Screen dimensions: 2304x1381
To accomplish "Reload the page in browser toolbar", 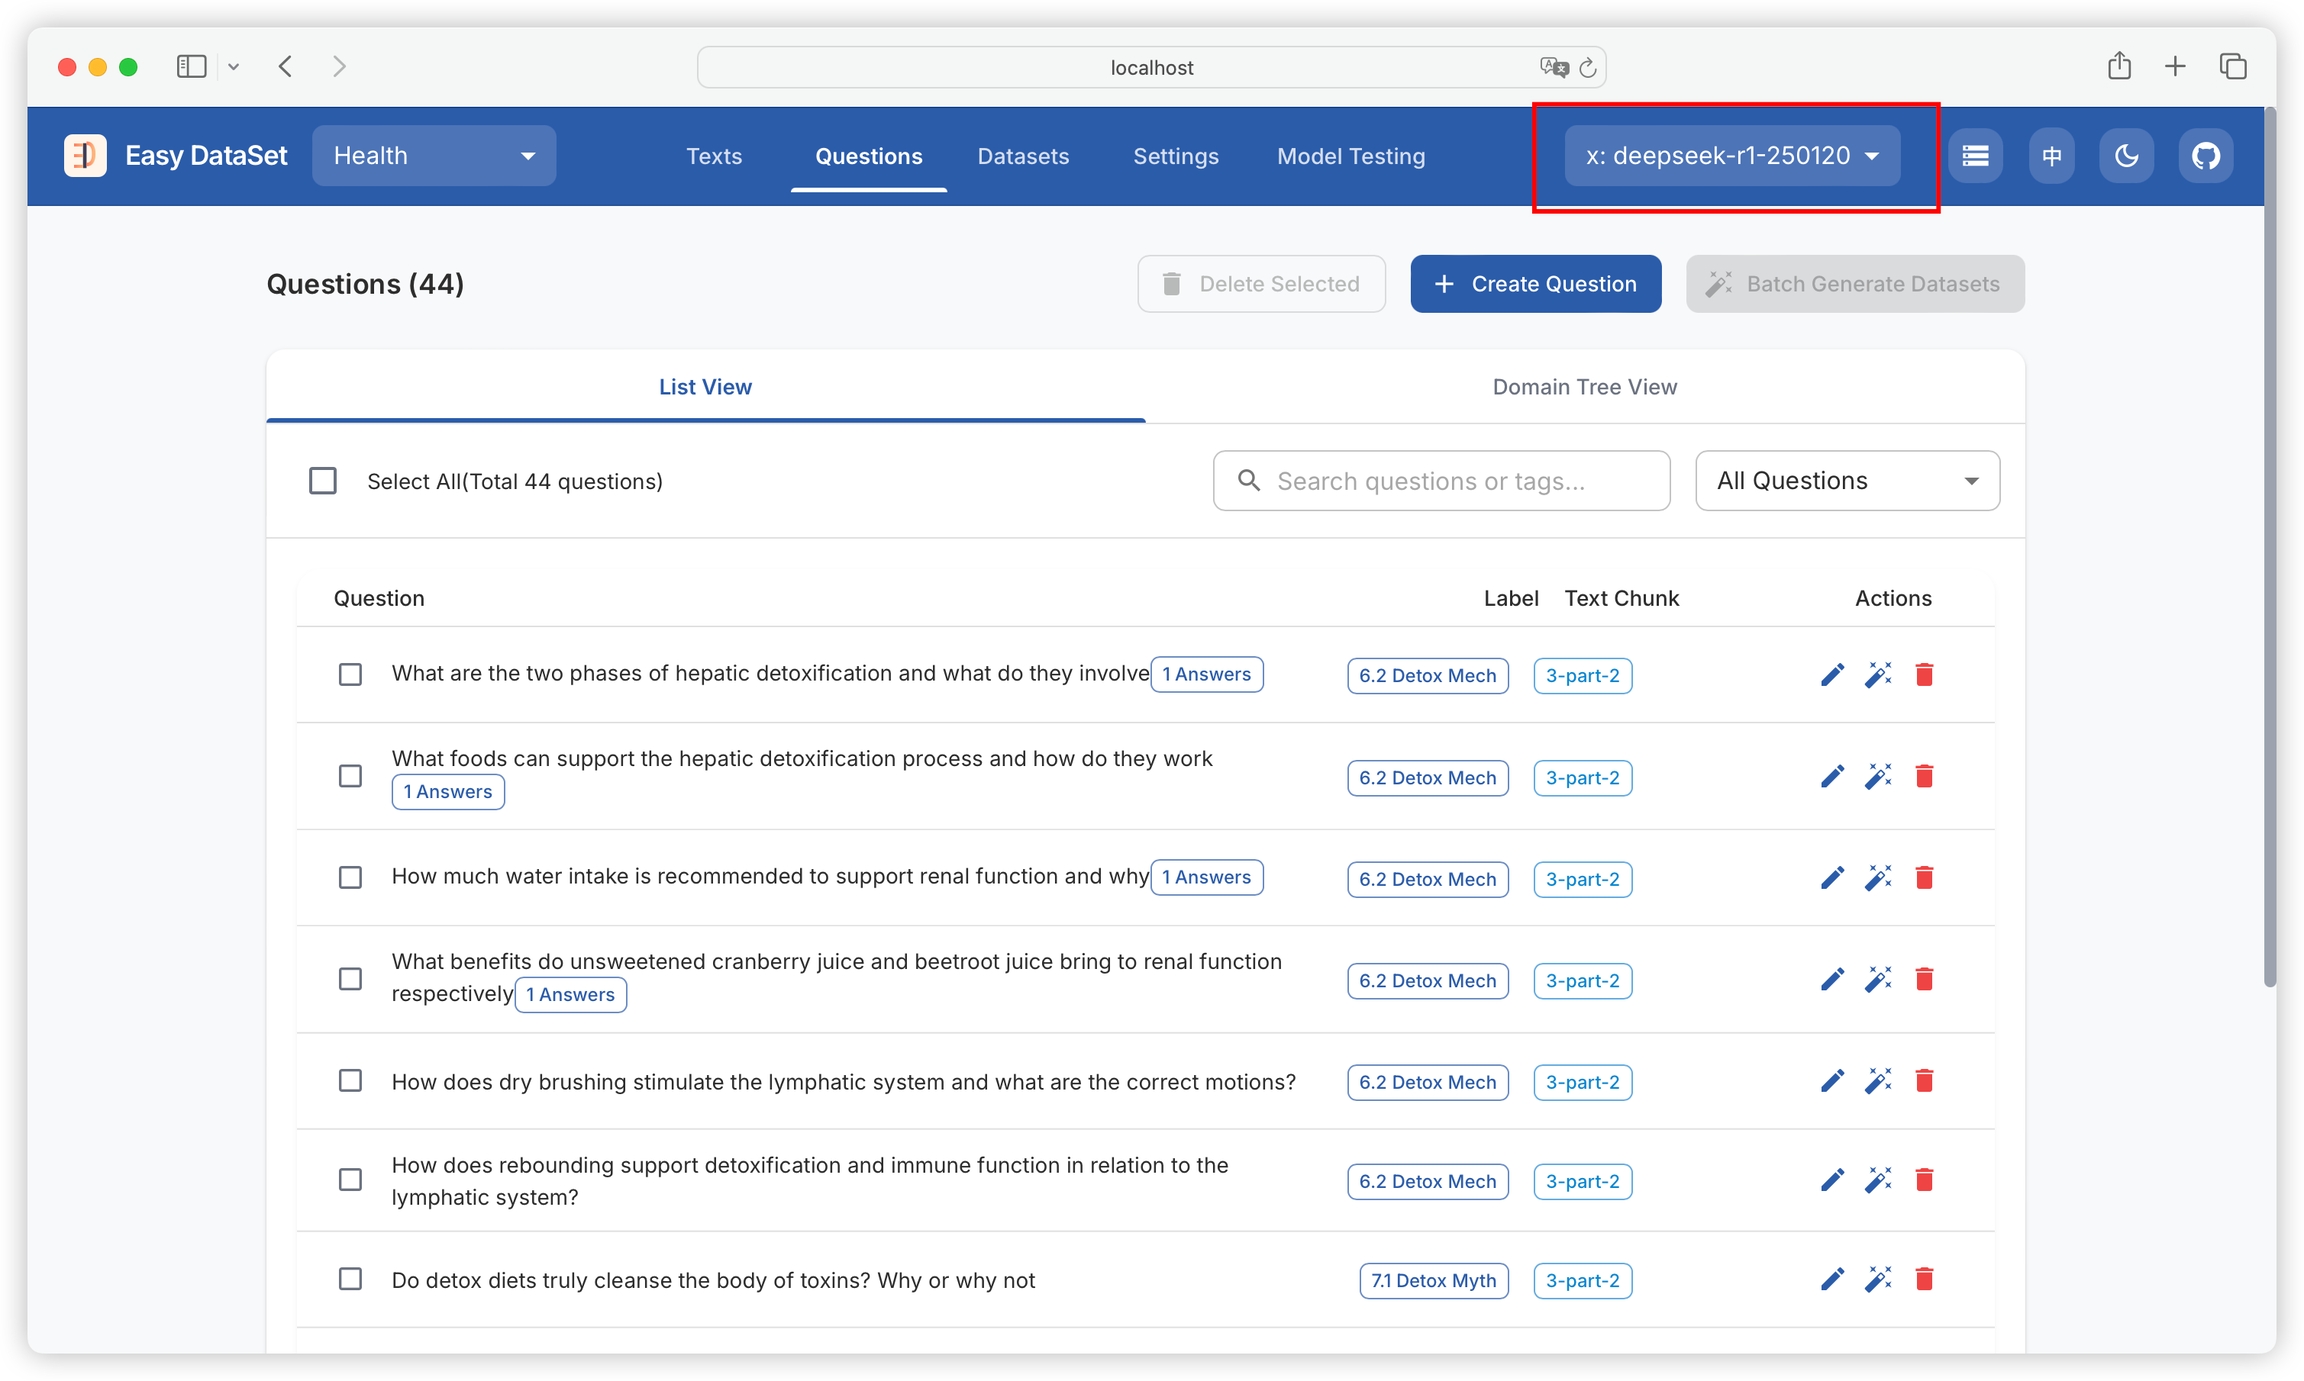I will 1588,68.
